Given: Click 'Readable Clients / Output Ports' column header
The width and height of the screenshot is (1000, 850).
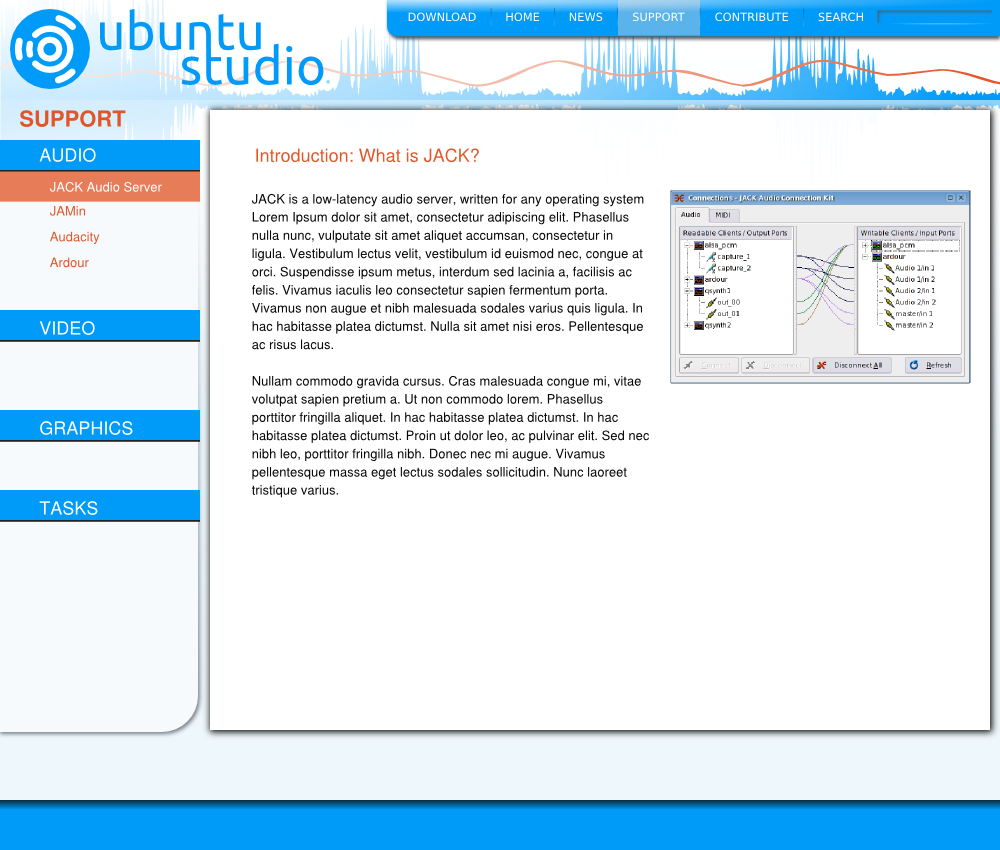Looking at the screenshot, I should point(735,233).
